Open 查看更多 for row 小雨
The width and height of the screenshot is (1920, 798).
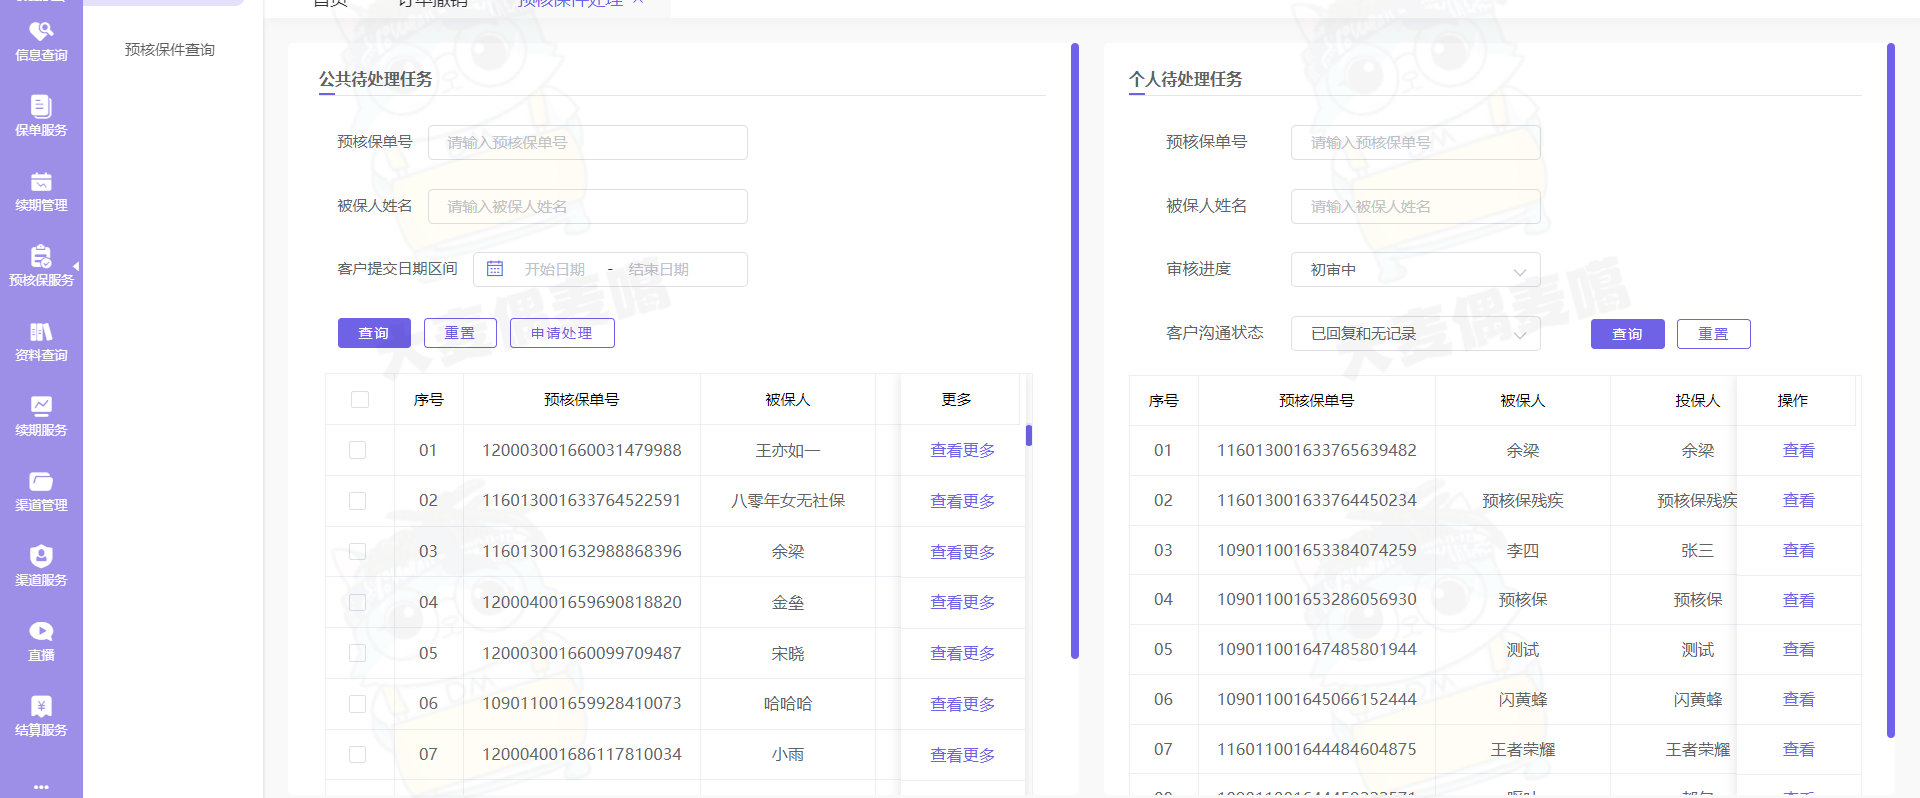click(x=962, y=755)
